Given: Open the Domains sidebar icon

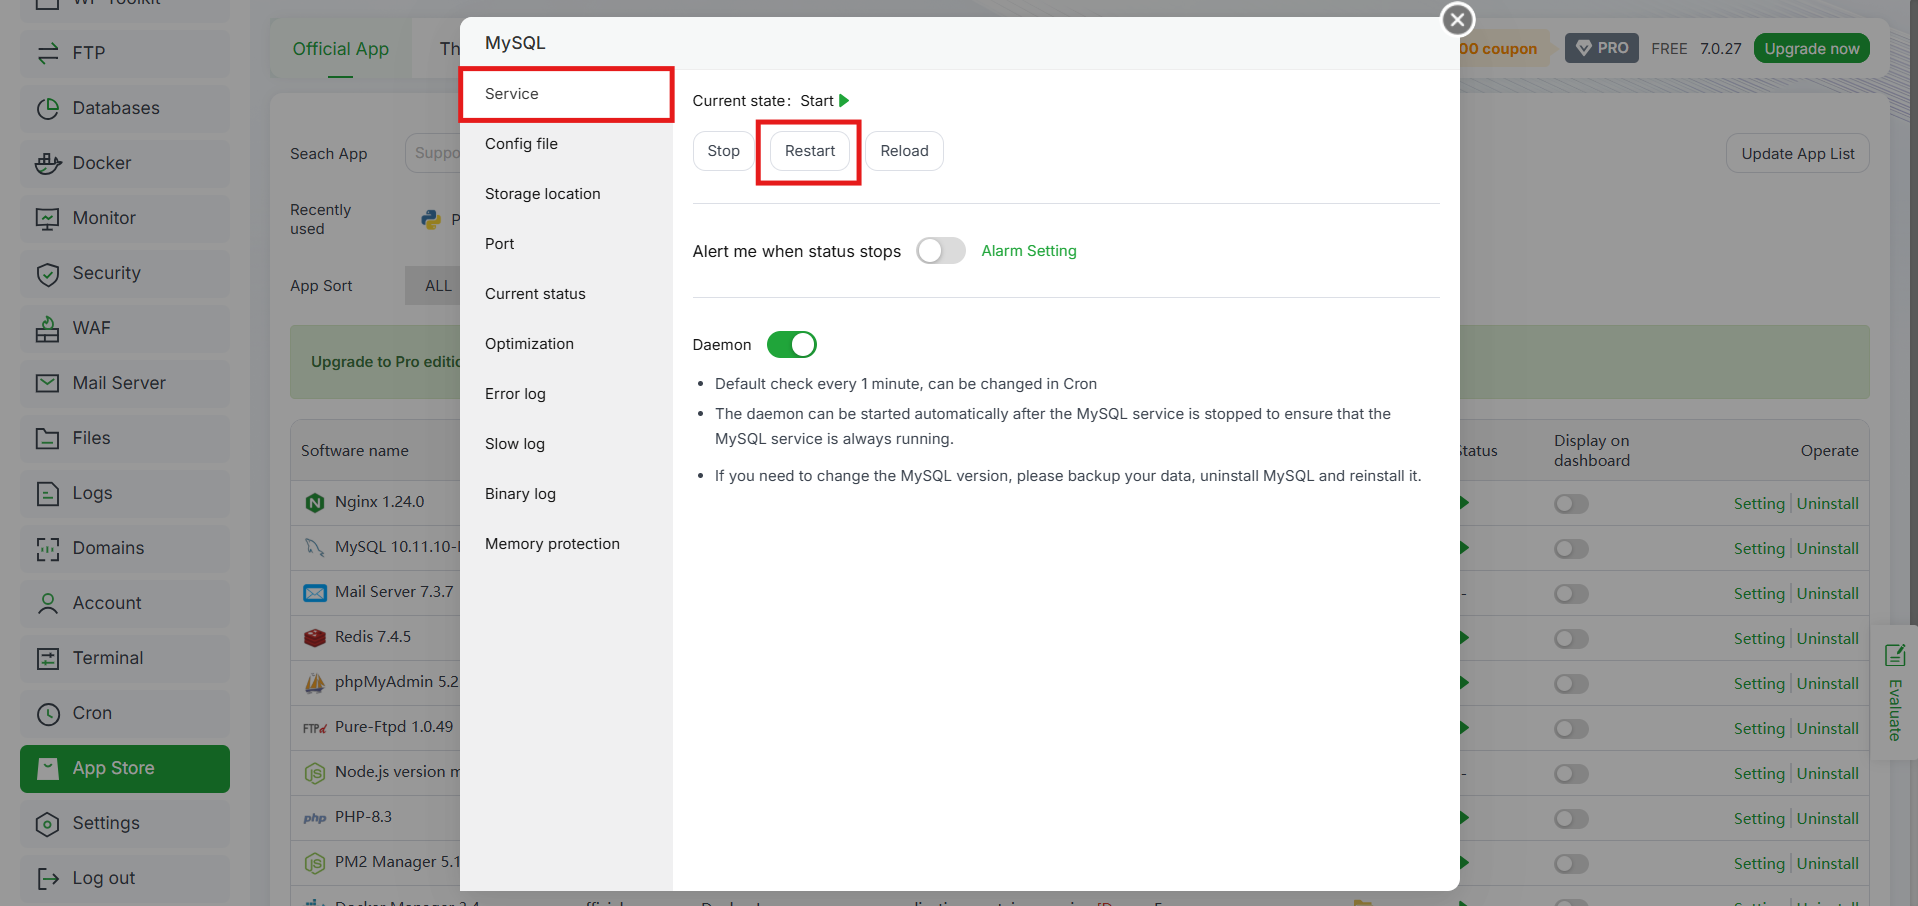Looking at the screenshot, I should pos(48,548).
